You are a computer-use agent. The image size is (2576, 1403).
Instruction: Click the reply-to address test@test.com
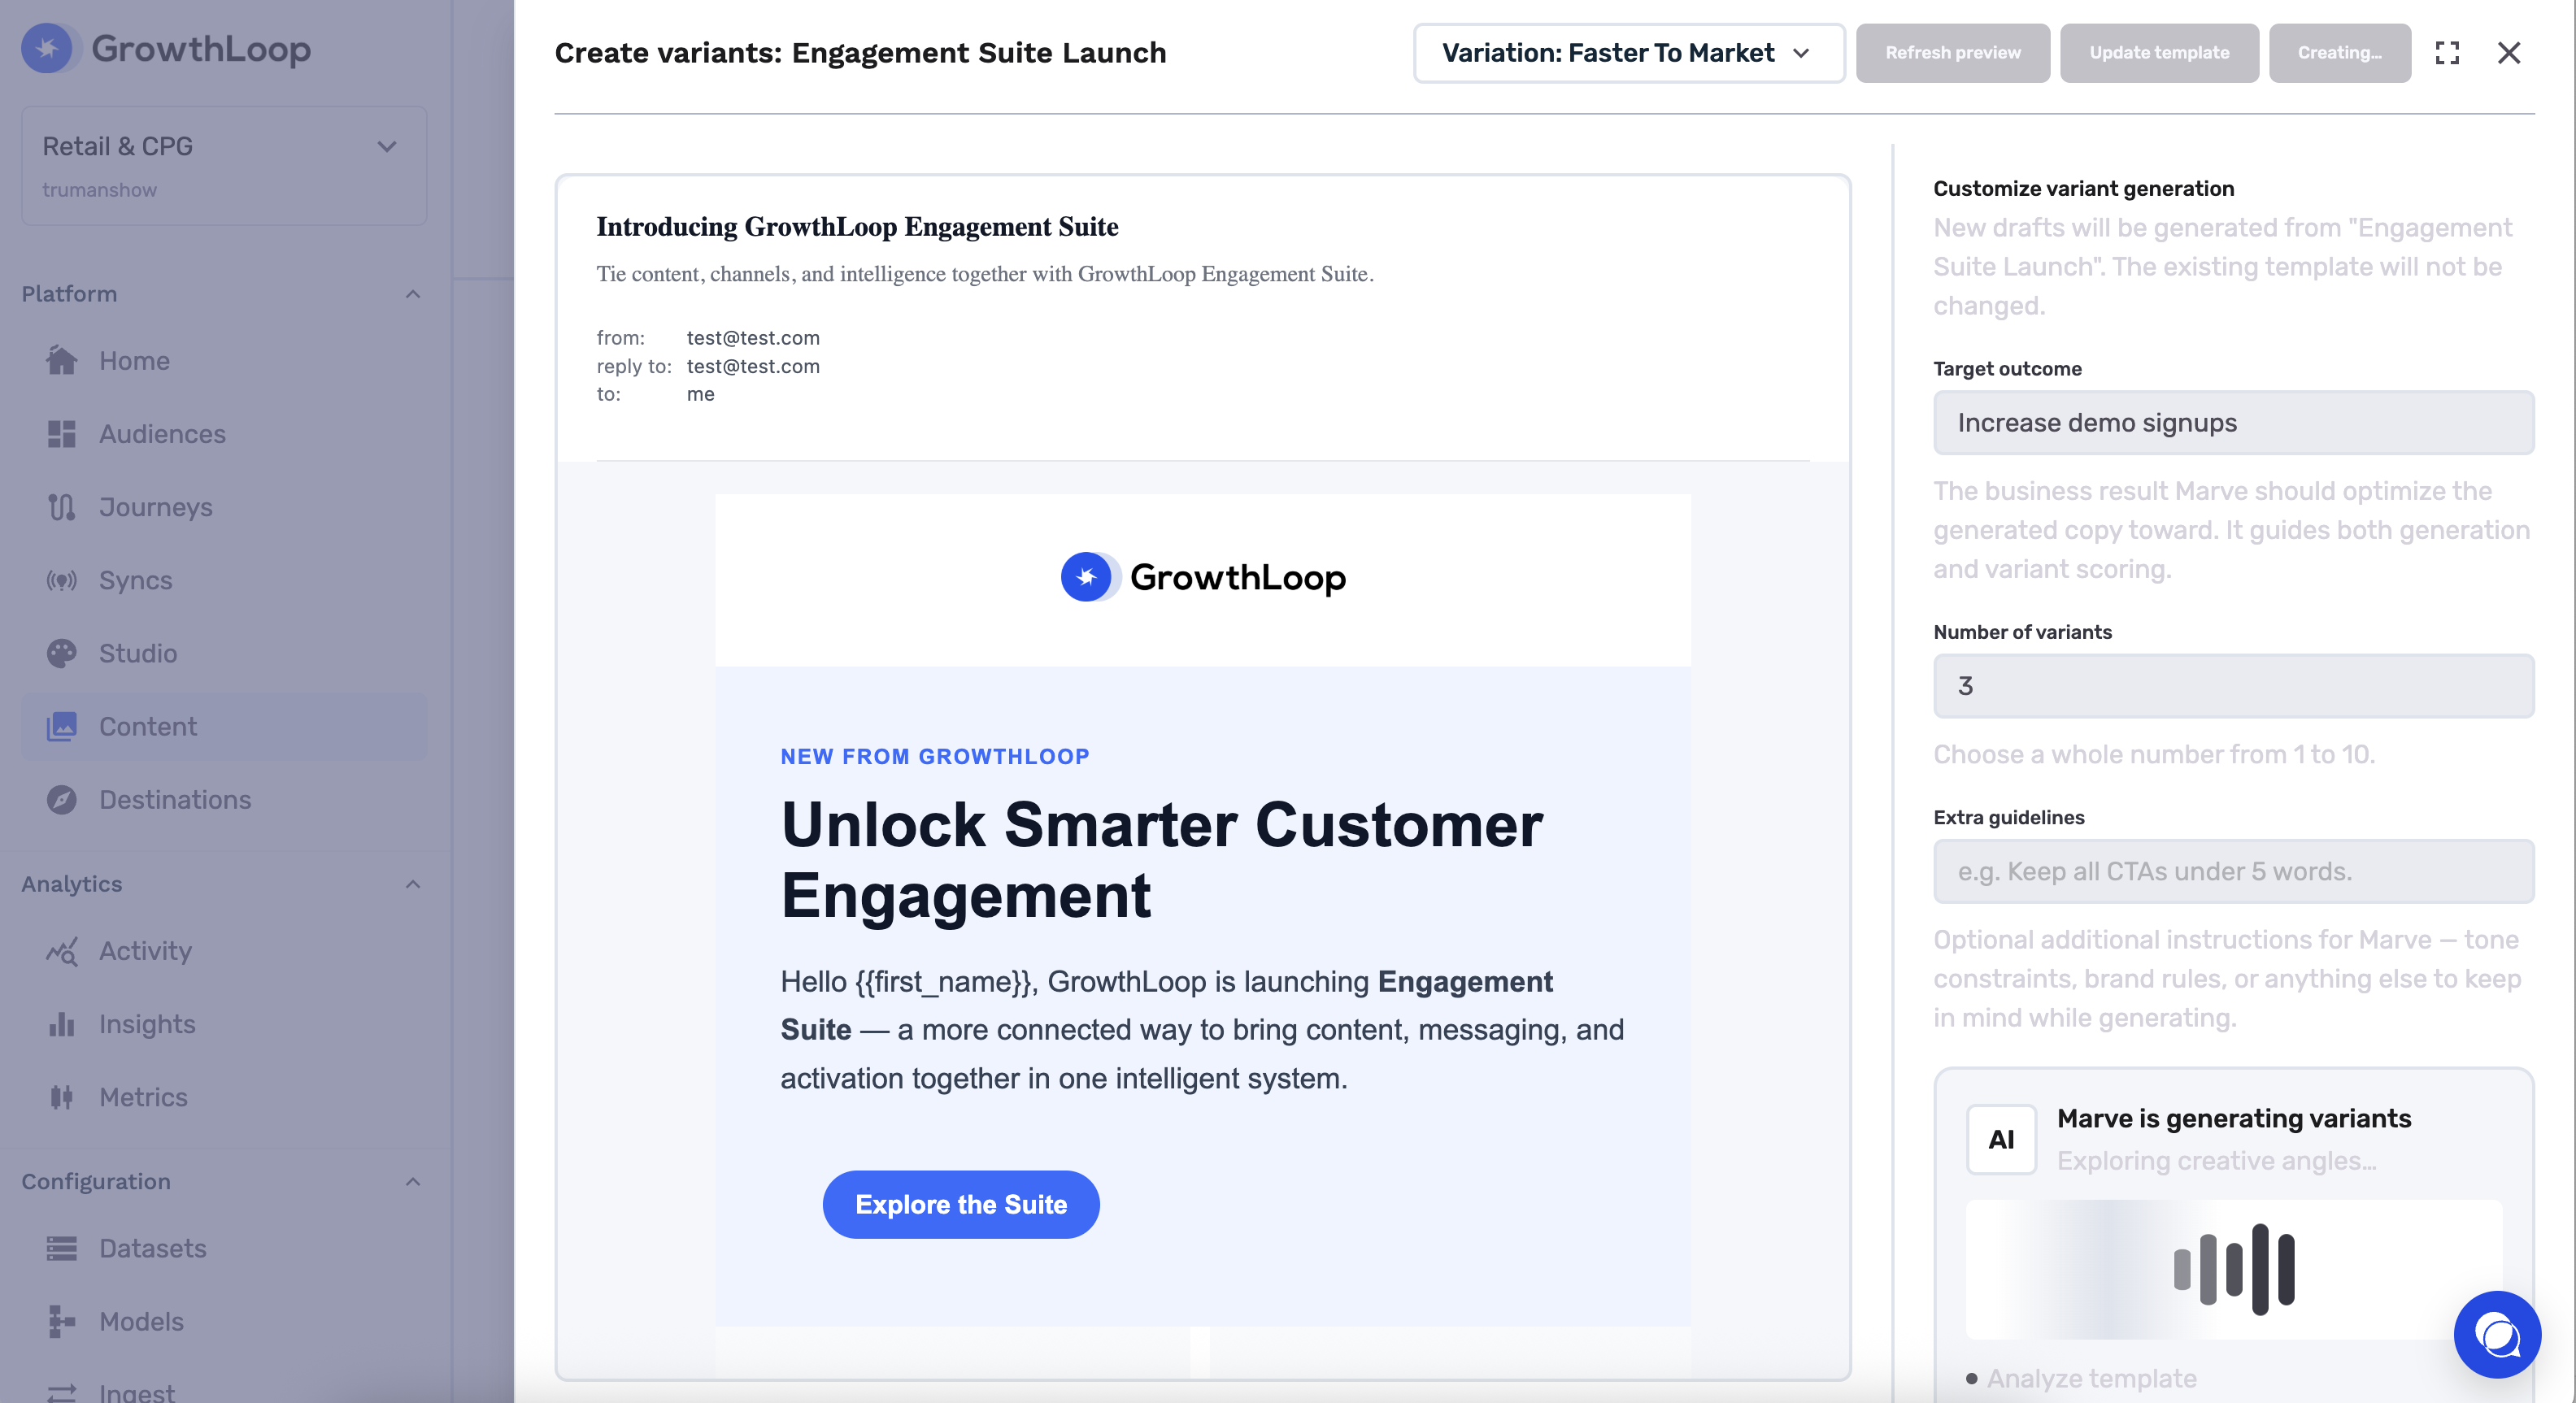pos(753,366)
